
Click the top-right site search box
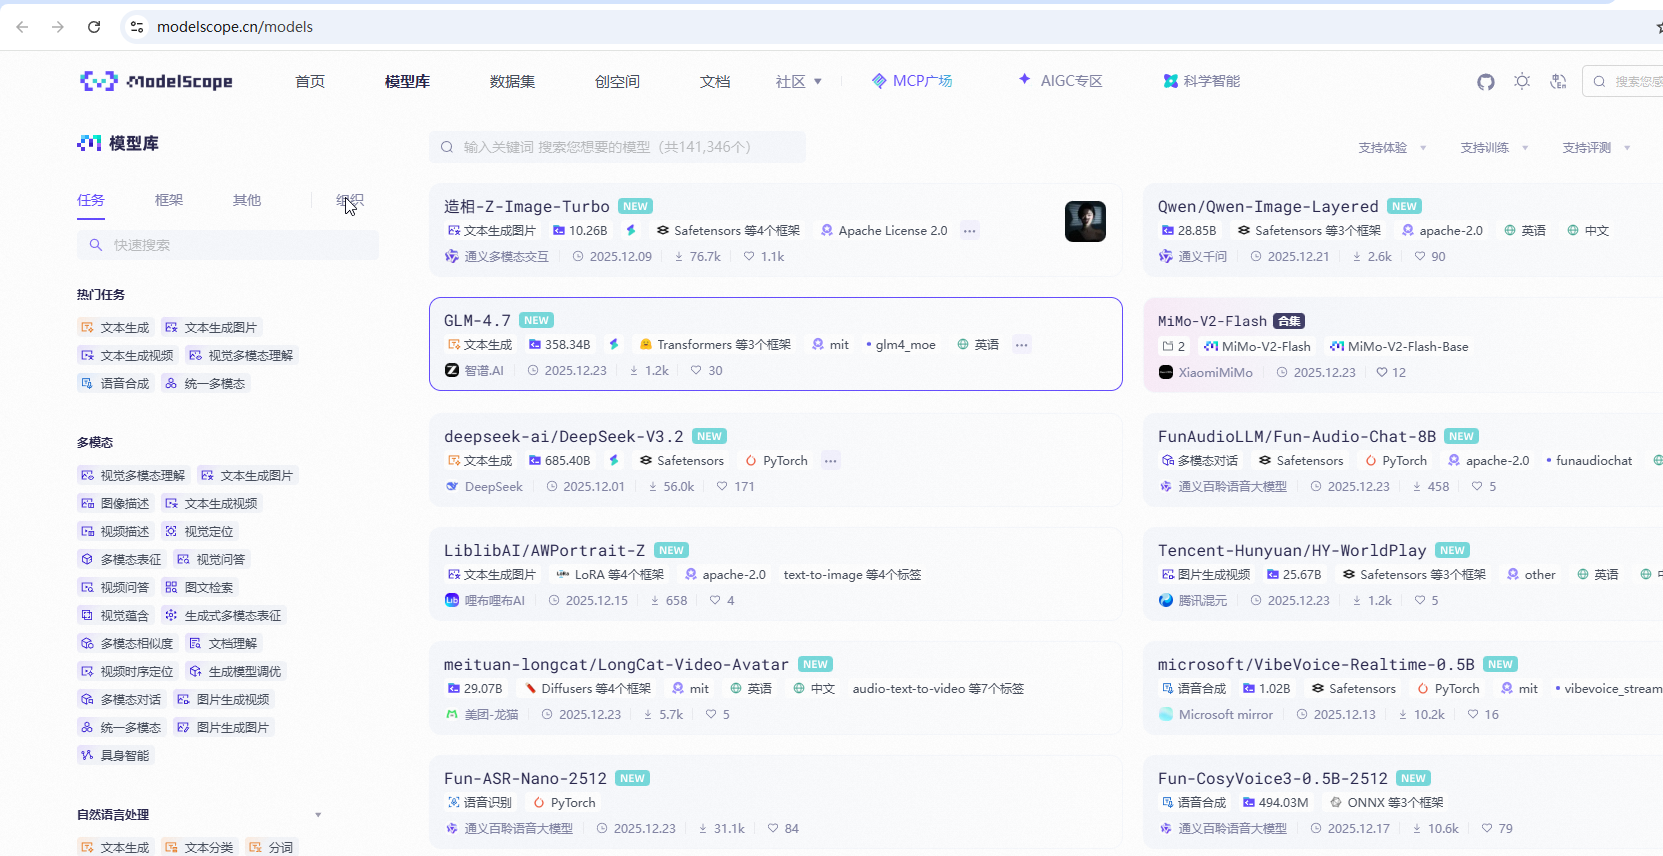tap(1622, 81)
